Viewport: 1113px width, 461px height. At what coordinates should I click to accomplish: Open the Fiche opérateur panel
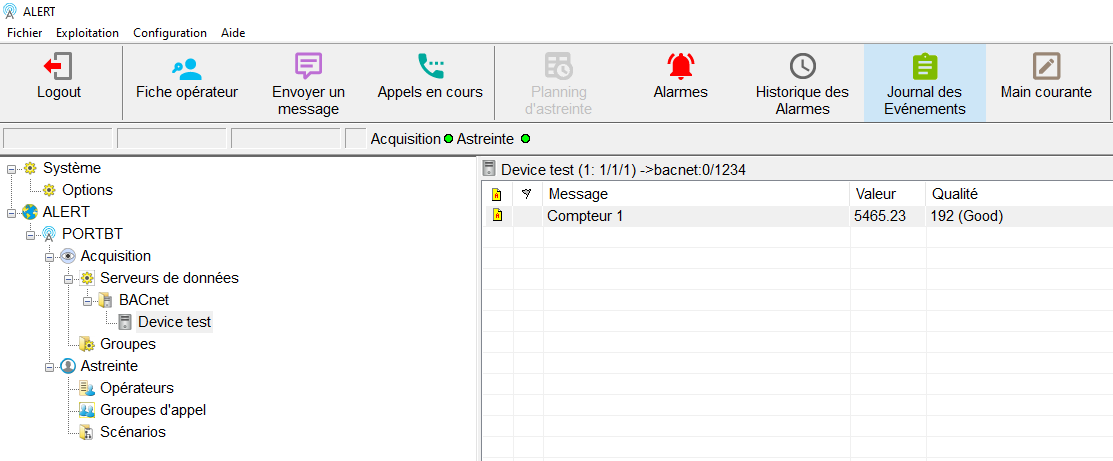click(187, 68)
